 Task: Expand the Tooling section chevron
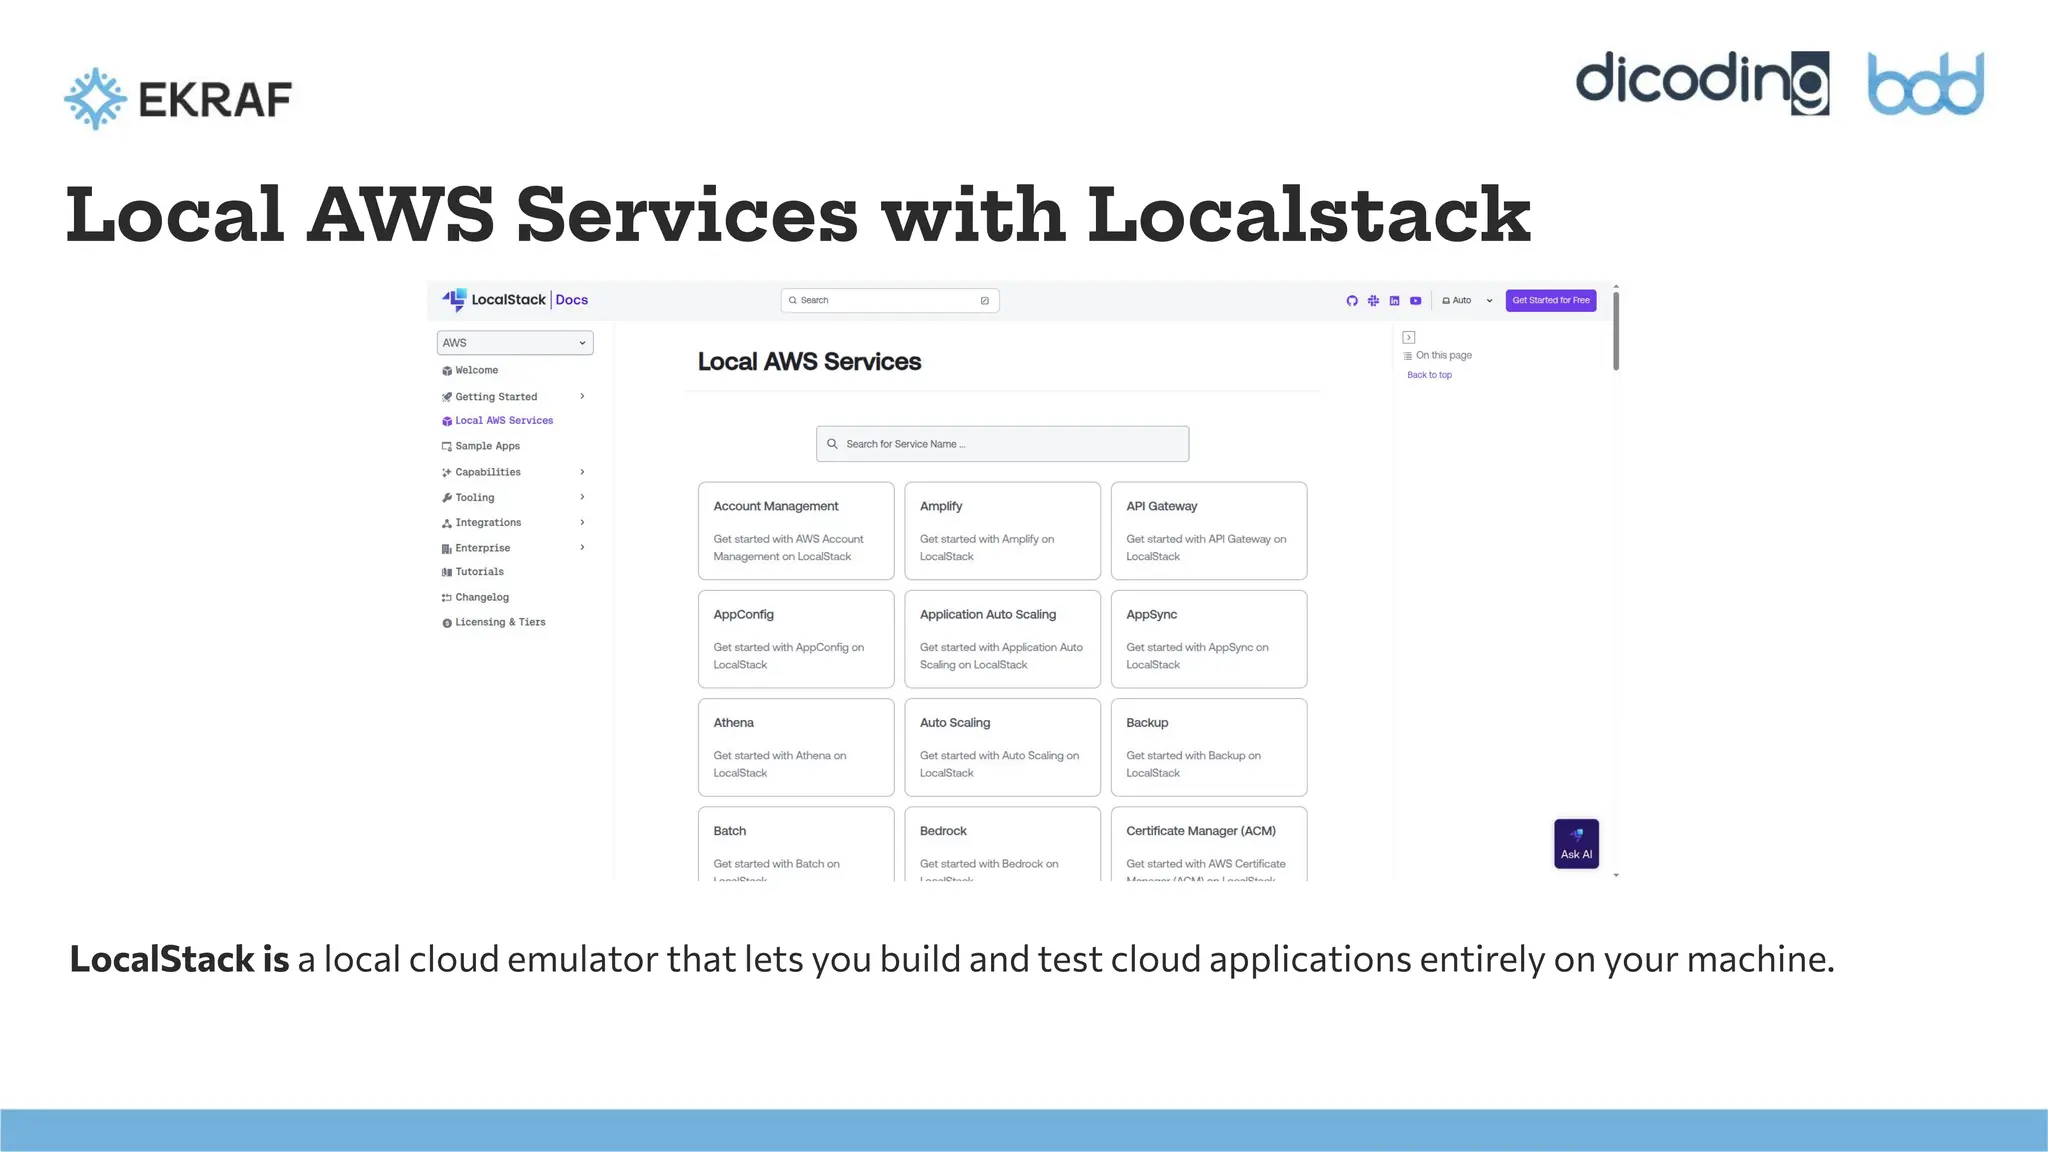point(582,497)
